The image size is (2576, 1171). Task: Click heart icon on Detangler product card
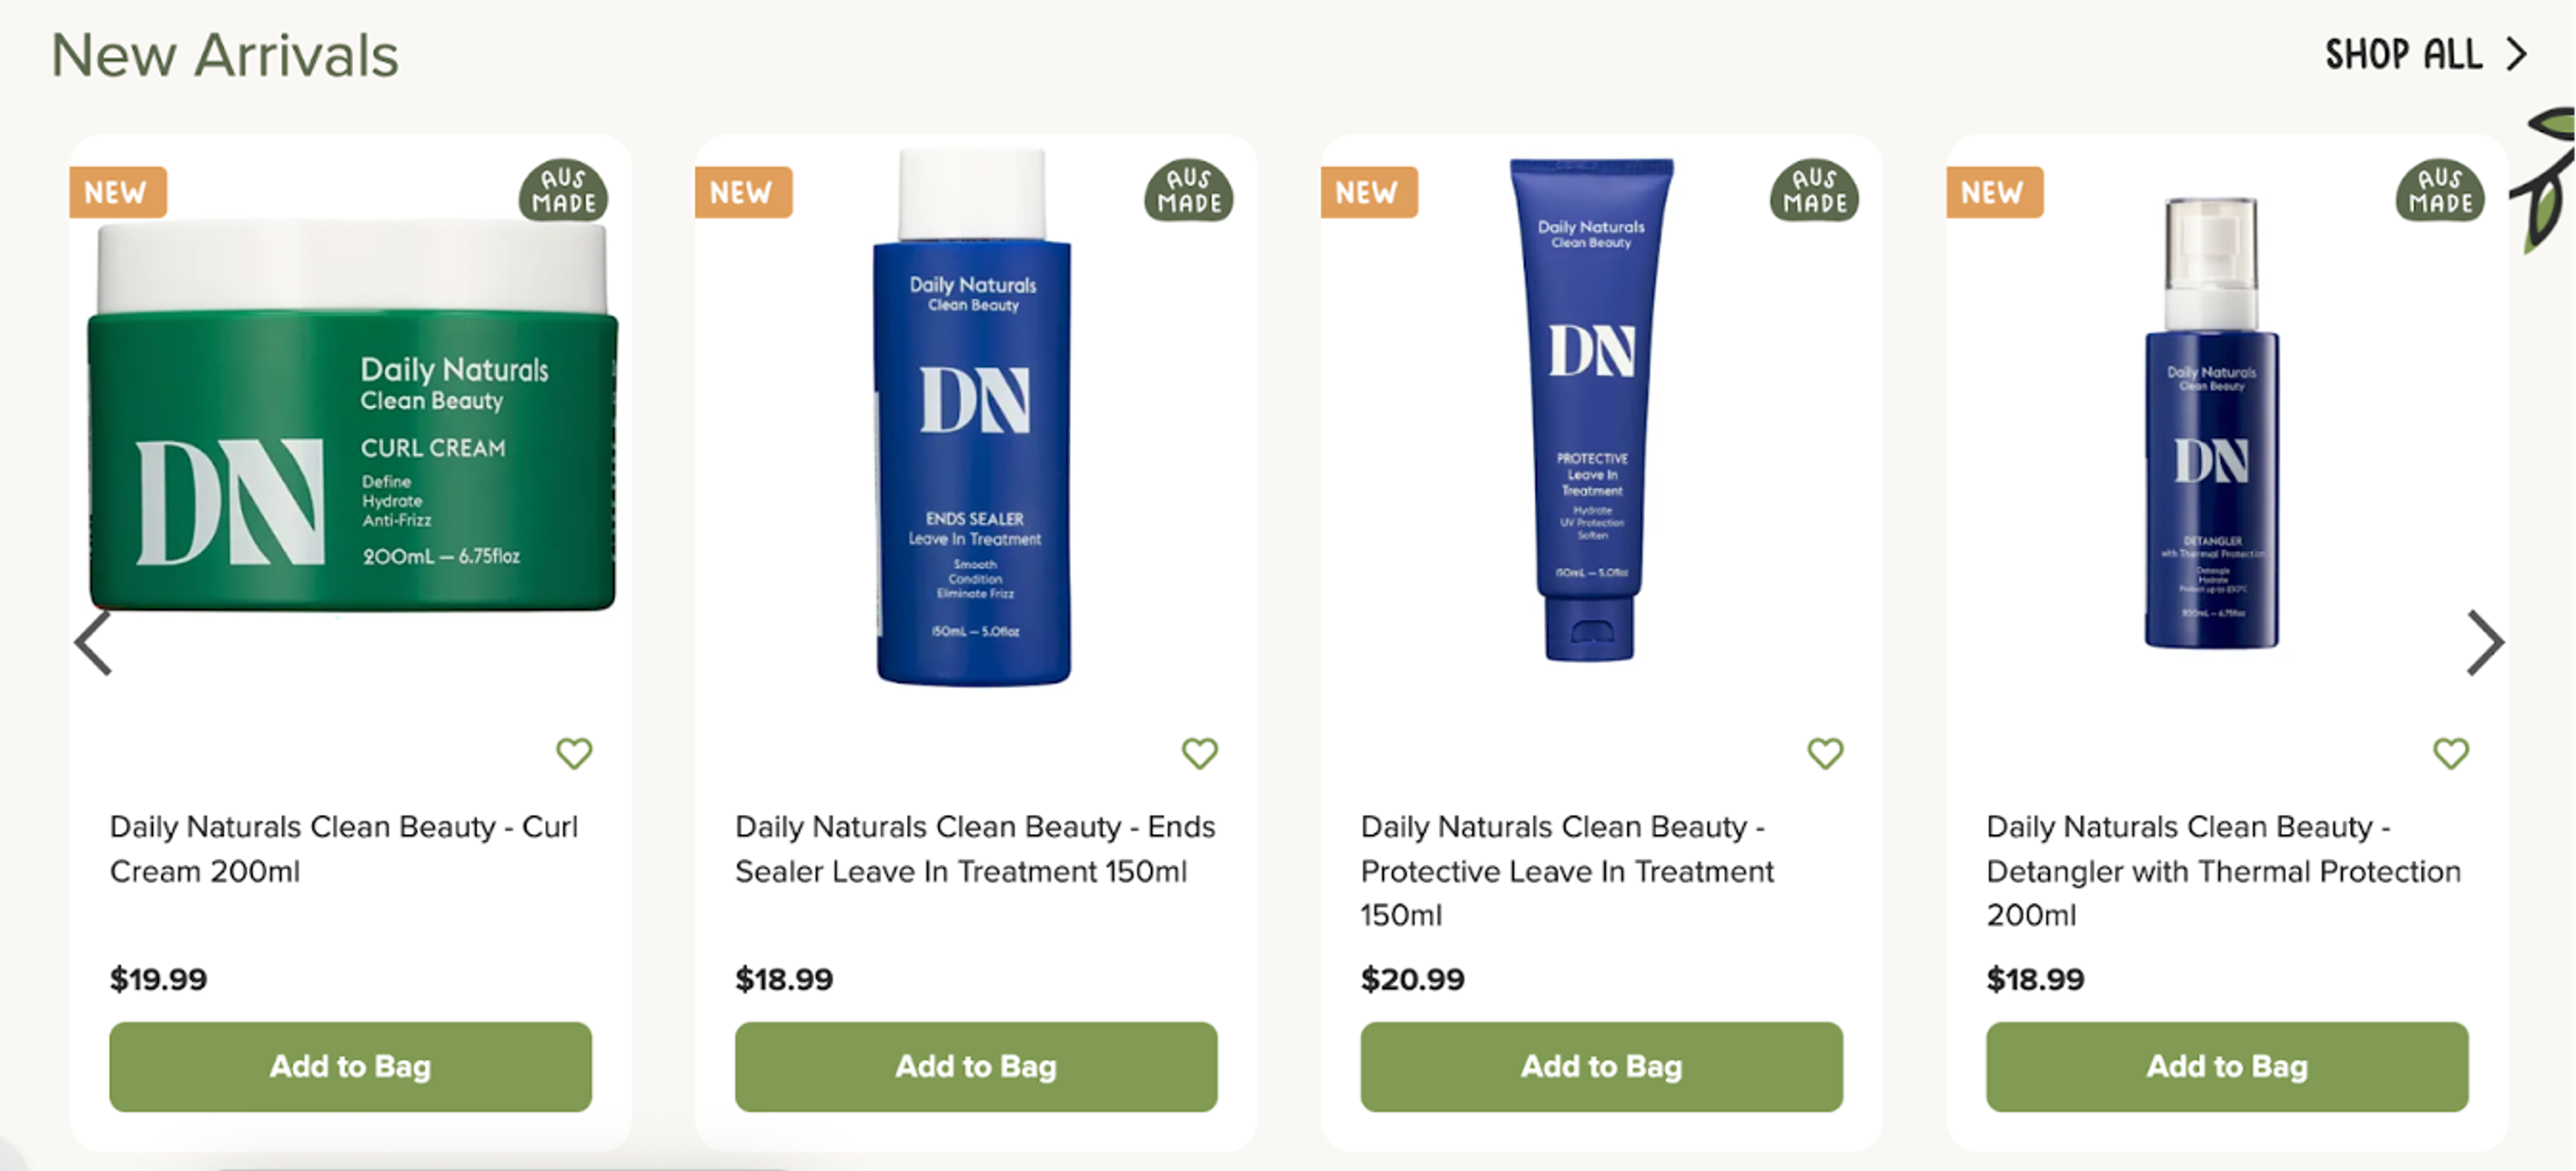pos(2451,753)
